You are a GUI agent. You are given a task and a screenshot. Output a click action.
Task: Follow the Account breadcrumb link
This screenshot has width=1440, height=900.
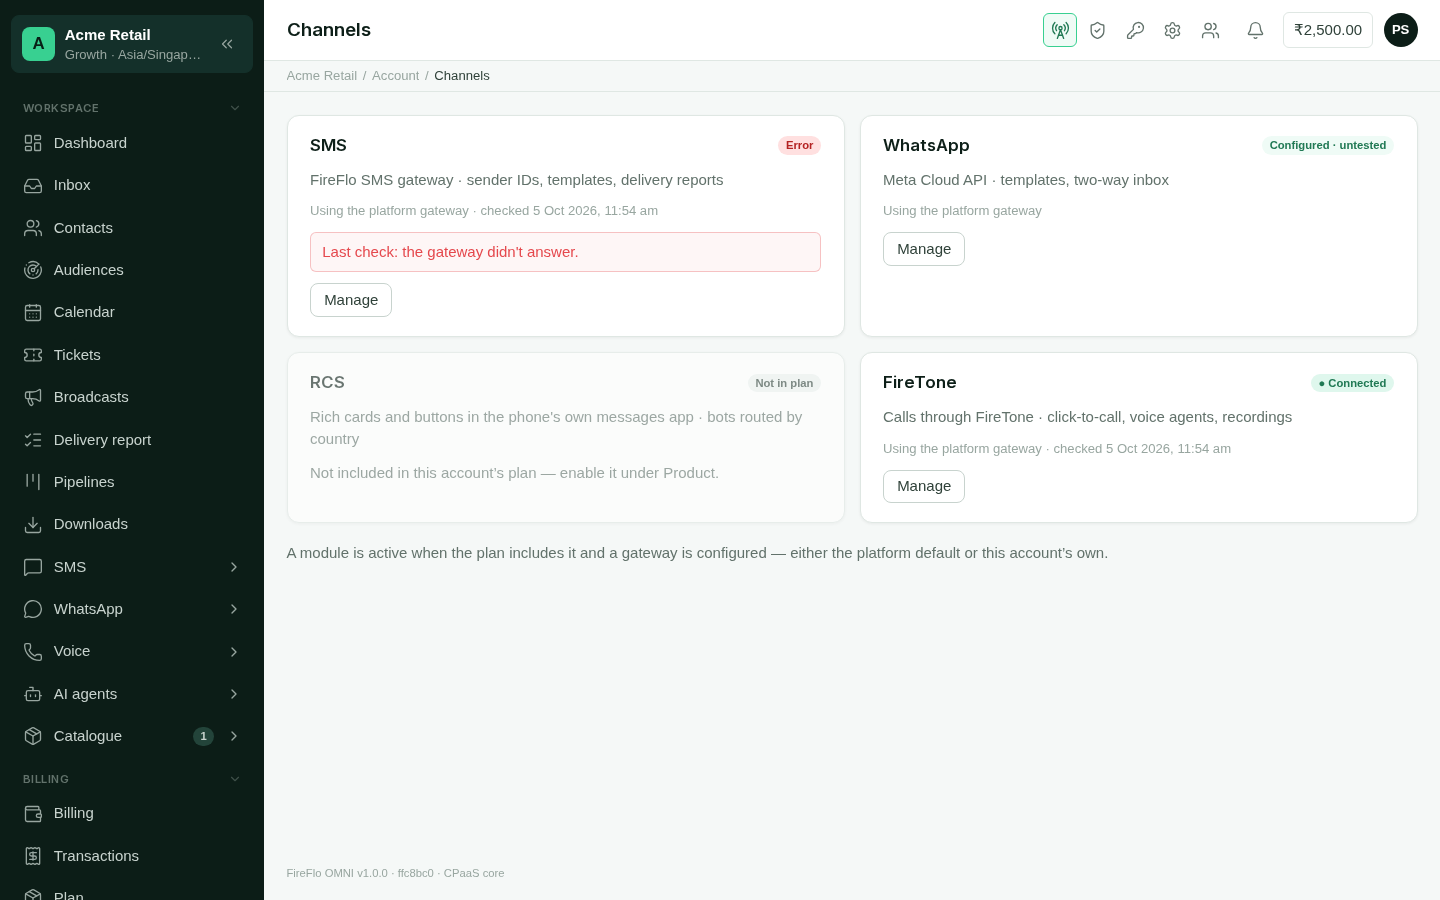[x=395, y=76]
